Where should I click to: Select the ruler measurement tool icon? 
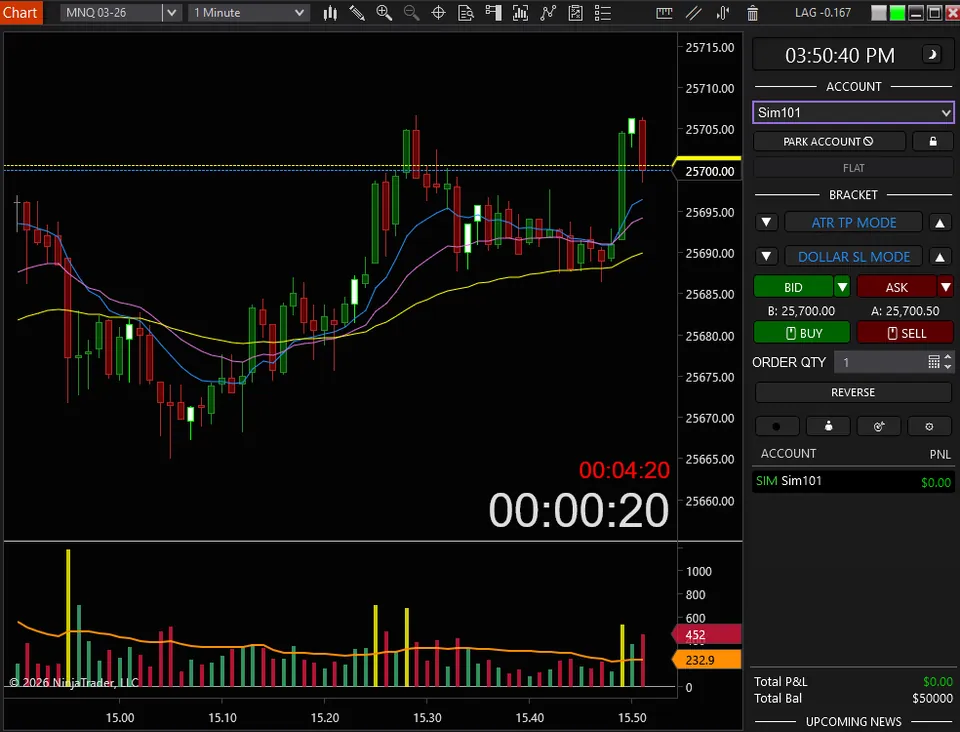point(664,13)
